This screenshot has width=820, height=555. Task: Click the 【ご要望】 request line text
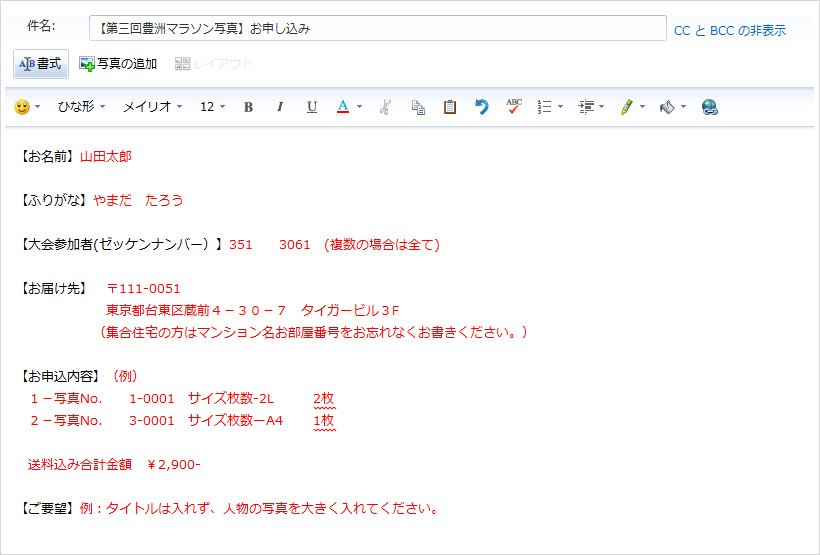pos(229,508)
